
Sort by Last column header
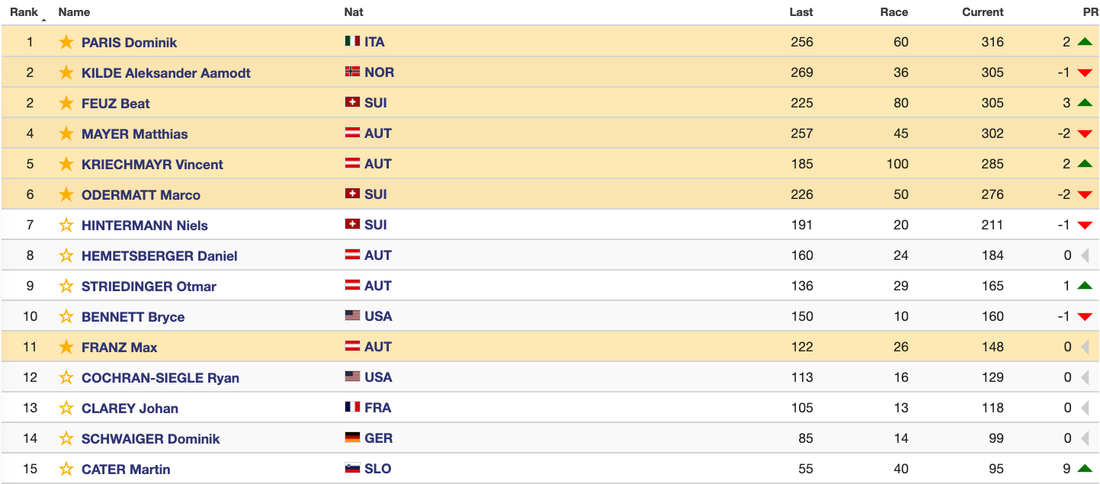click(800, 12)
